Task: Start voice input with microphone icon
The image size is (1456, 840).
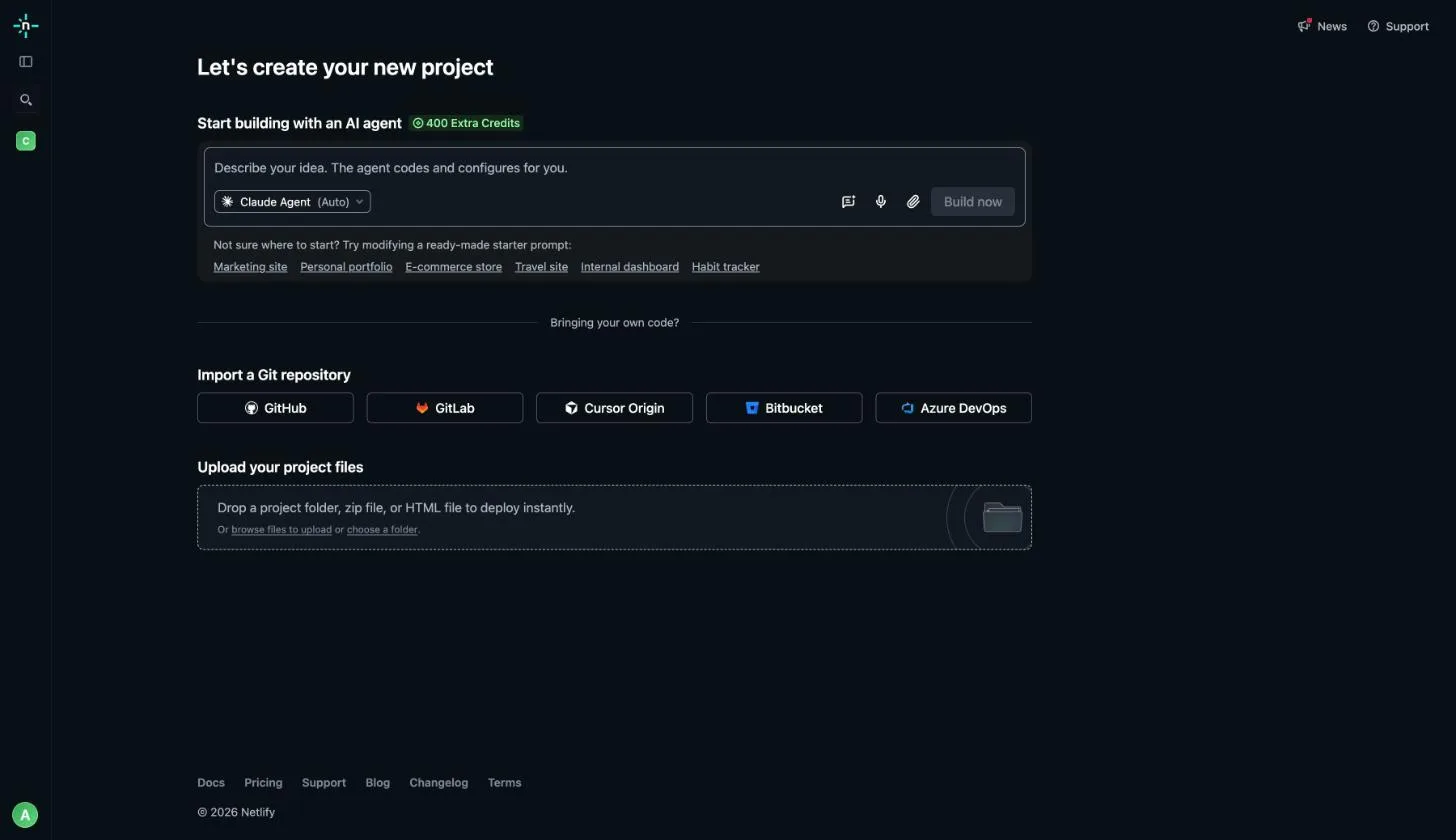Action: pos(881,202)
